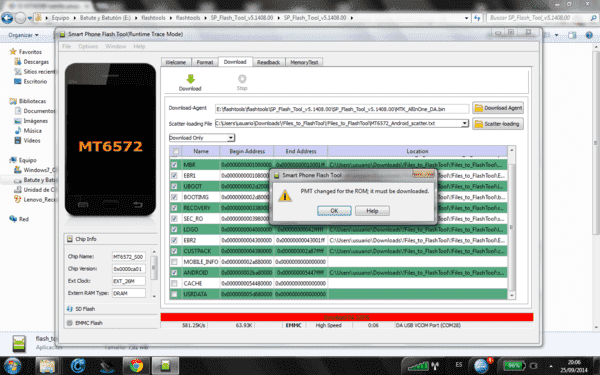Open the Options menu

[88, 46]
